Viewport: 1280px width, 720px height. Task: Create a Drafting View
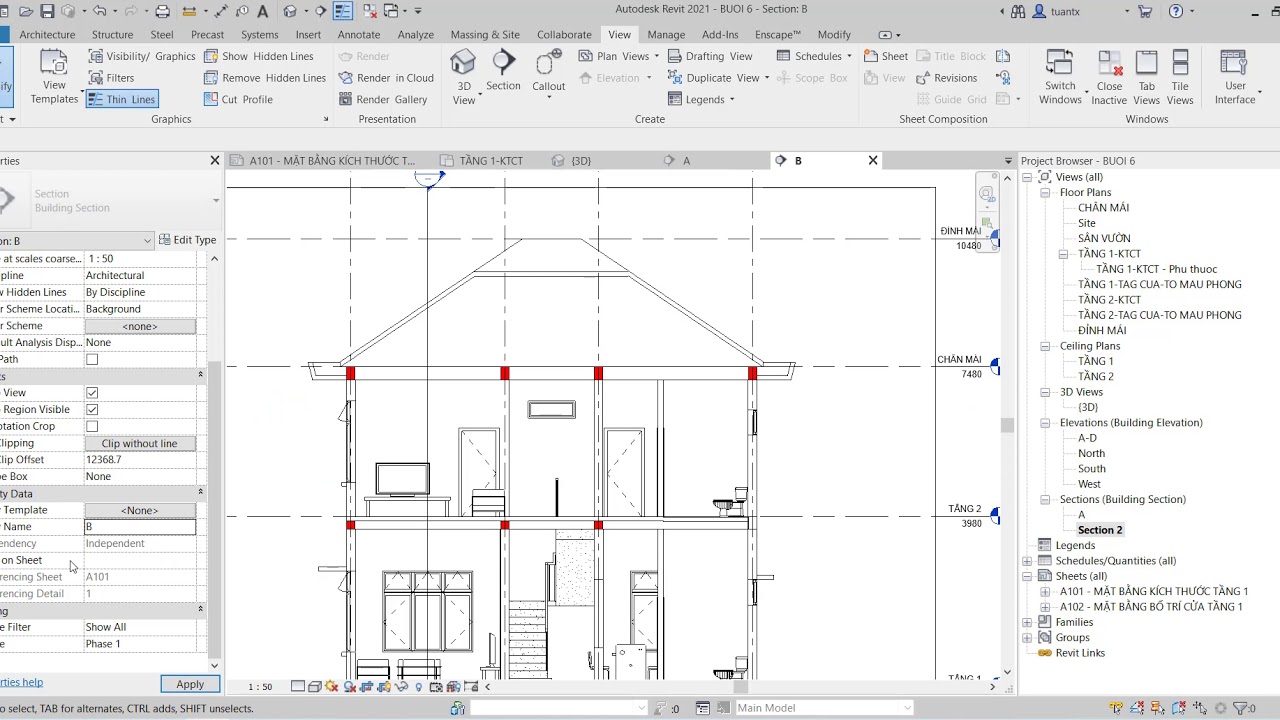[x=710, y=56]
